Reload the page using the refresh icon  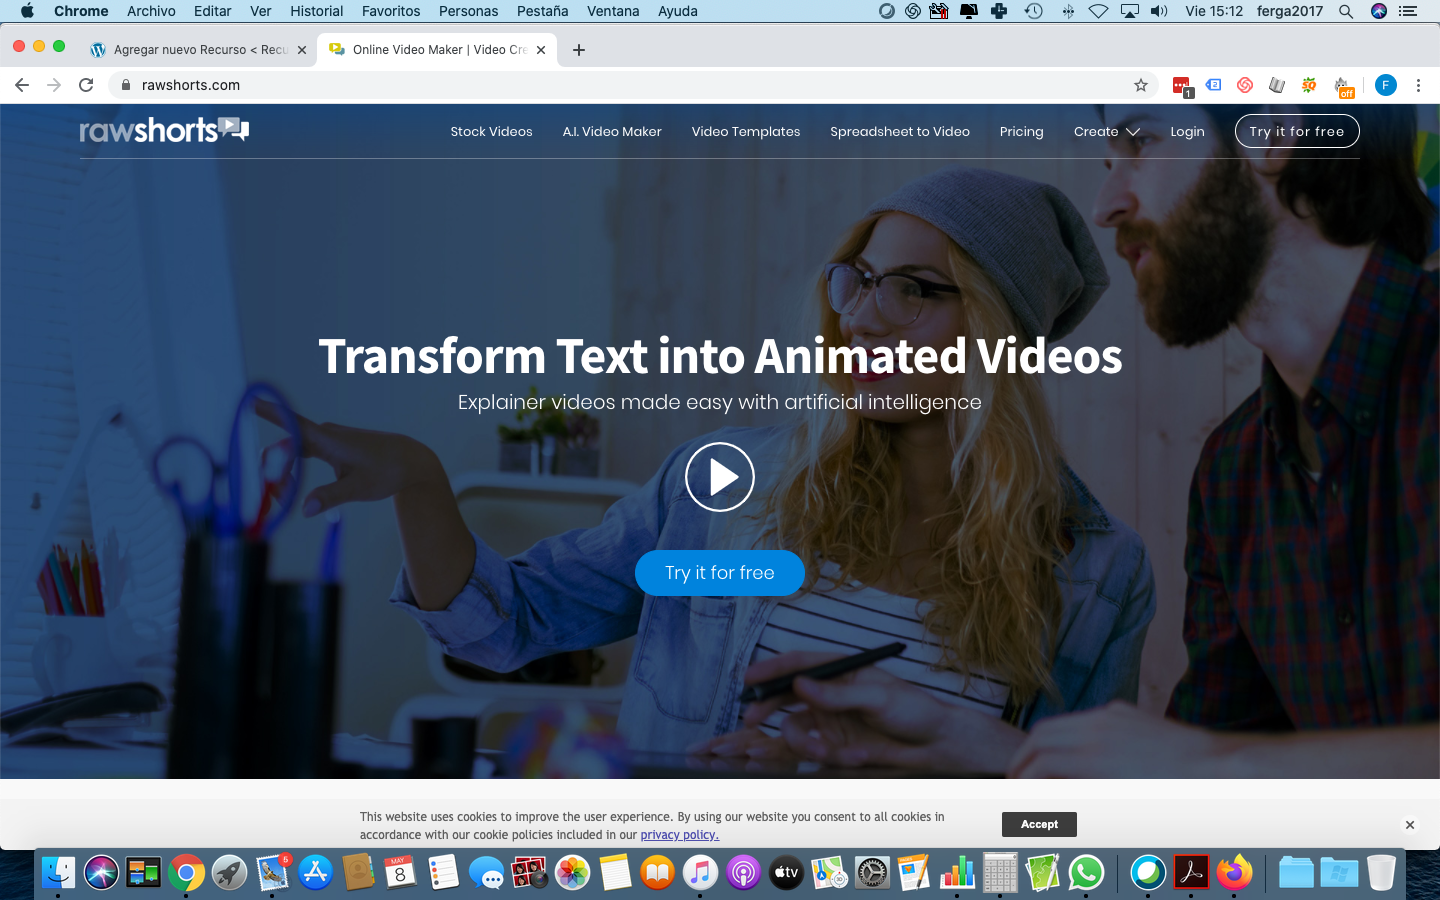[x=86, y=85]
